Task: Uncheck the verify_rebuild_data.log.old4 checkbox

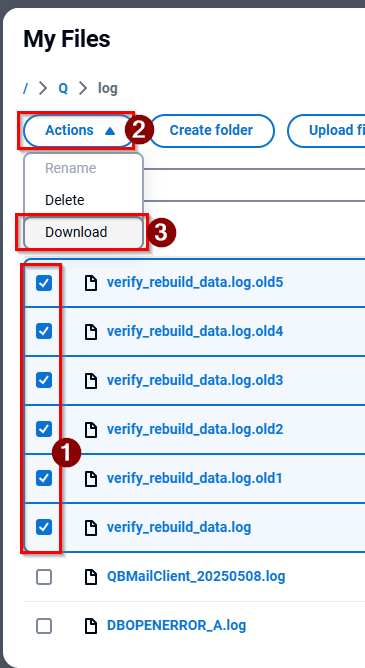Action: pyautogui.click(x=44, y=331)
